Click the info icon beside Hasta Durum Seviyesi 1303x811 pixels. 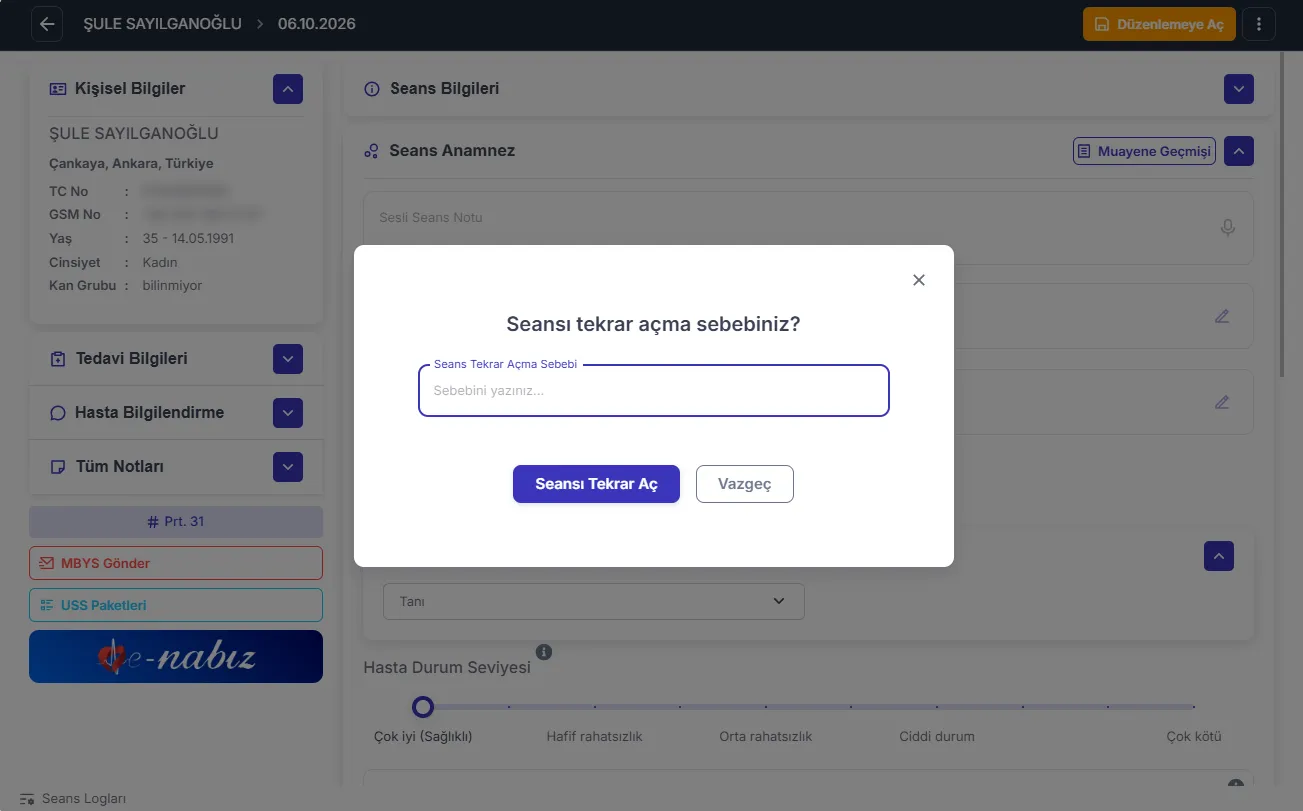(x=544, y=652)
